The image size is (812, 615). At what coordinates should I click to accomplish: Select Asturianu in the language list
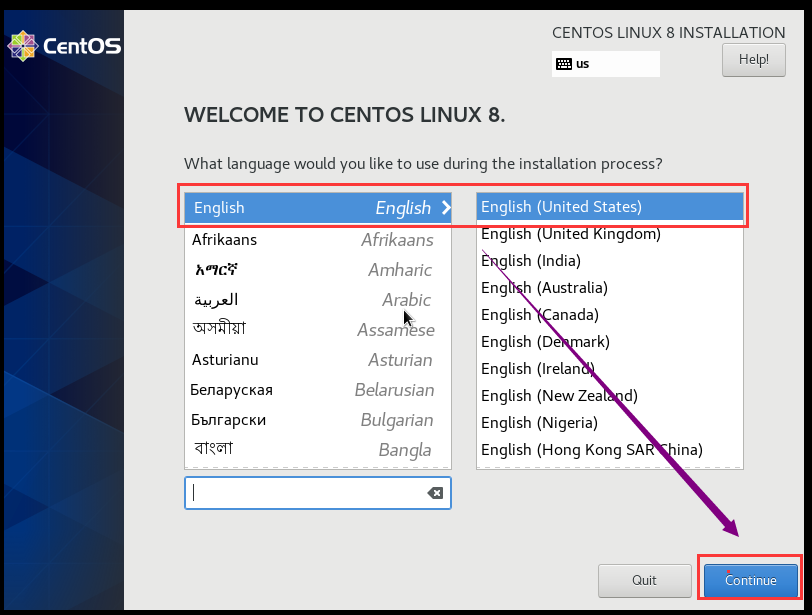pyautogui.click(x=317, y=360)
